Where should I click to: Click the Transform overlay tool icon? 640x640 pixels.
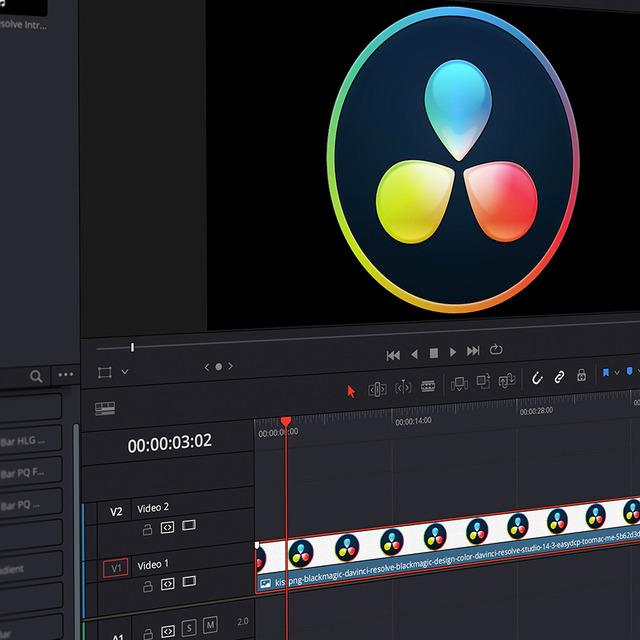pyautogui.click(x=105, y=372)
